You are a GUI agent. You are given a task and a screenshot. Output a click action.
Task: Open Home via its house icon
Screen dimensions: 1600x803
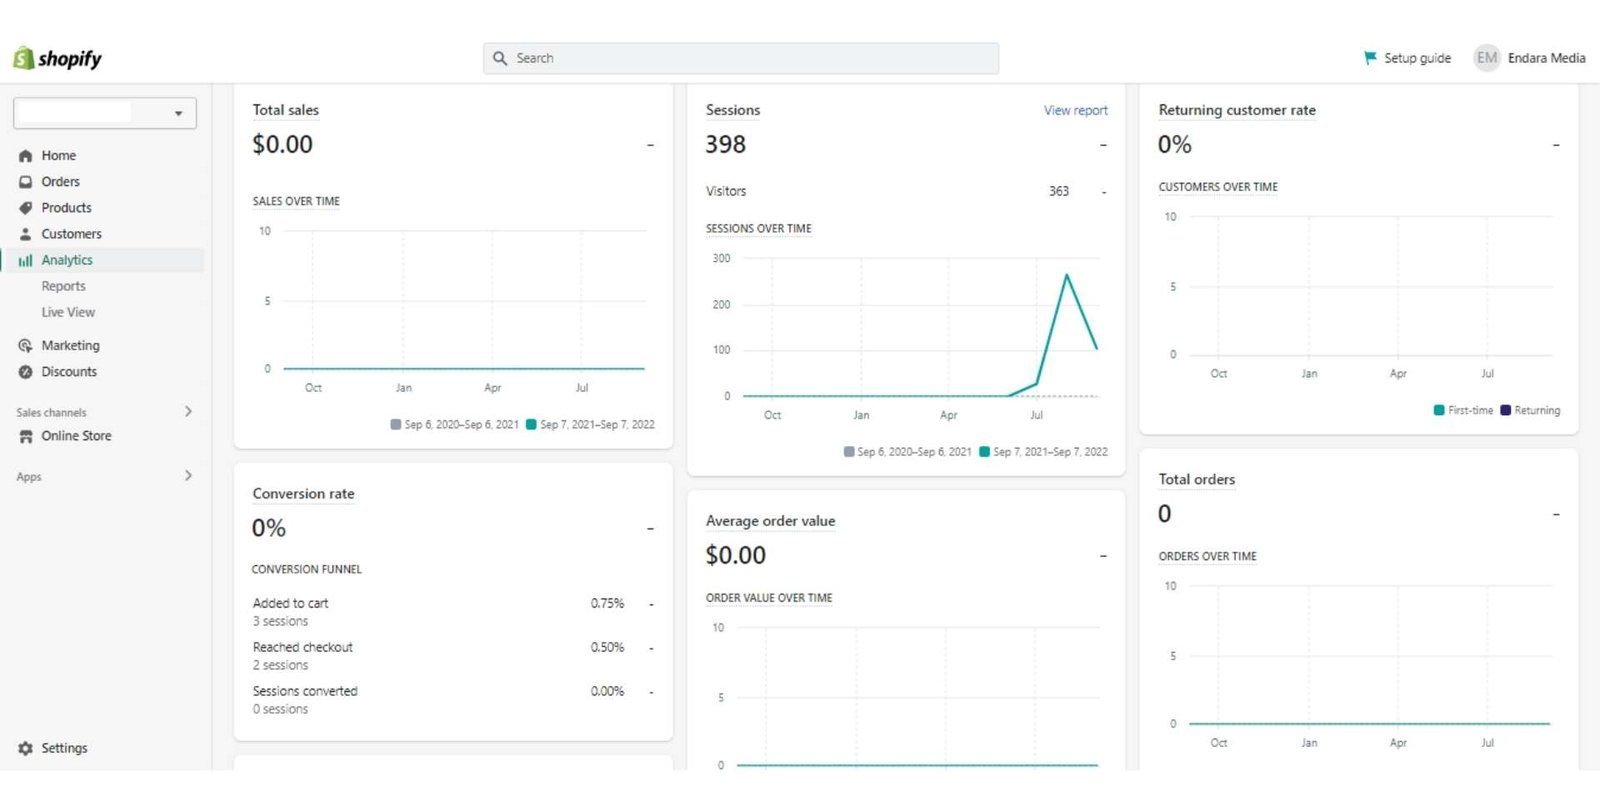click(x=26, y=156)
